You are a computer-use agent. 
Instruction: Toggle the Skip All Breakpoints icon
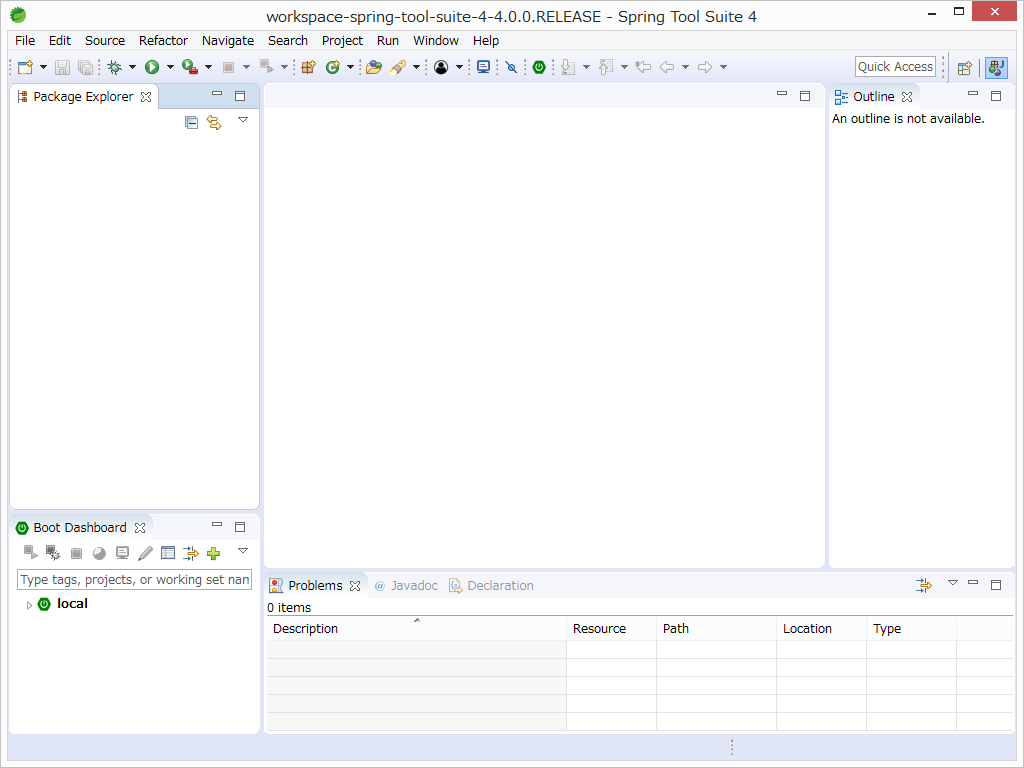(x=511, y=67)
